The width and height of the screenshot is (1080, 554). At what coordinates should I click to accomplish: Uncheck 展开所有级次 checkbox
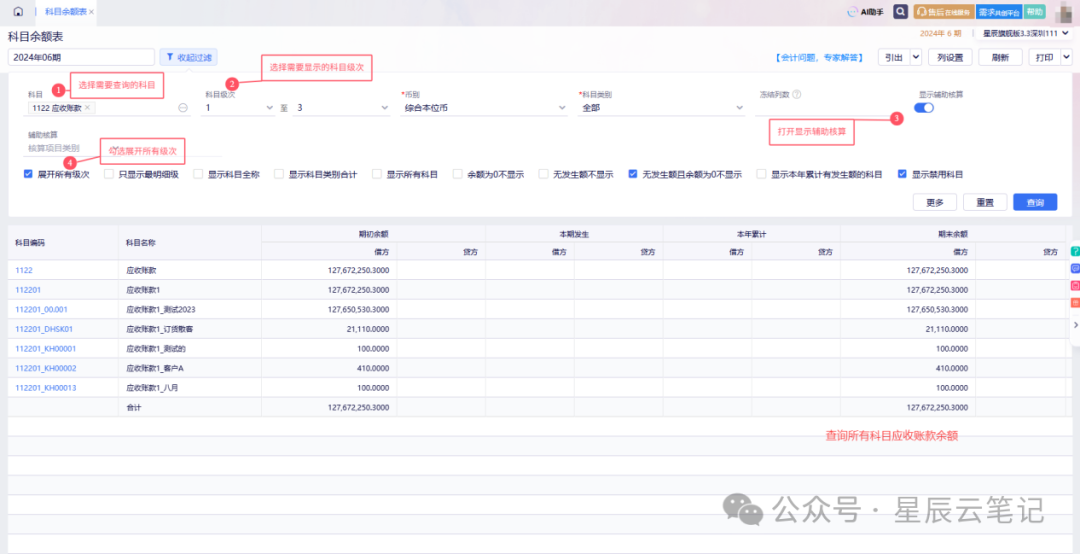[x=28, y=174]
